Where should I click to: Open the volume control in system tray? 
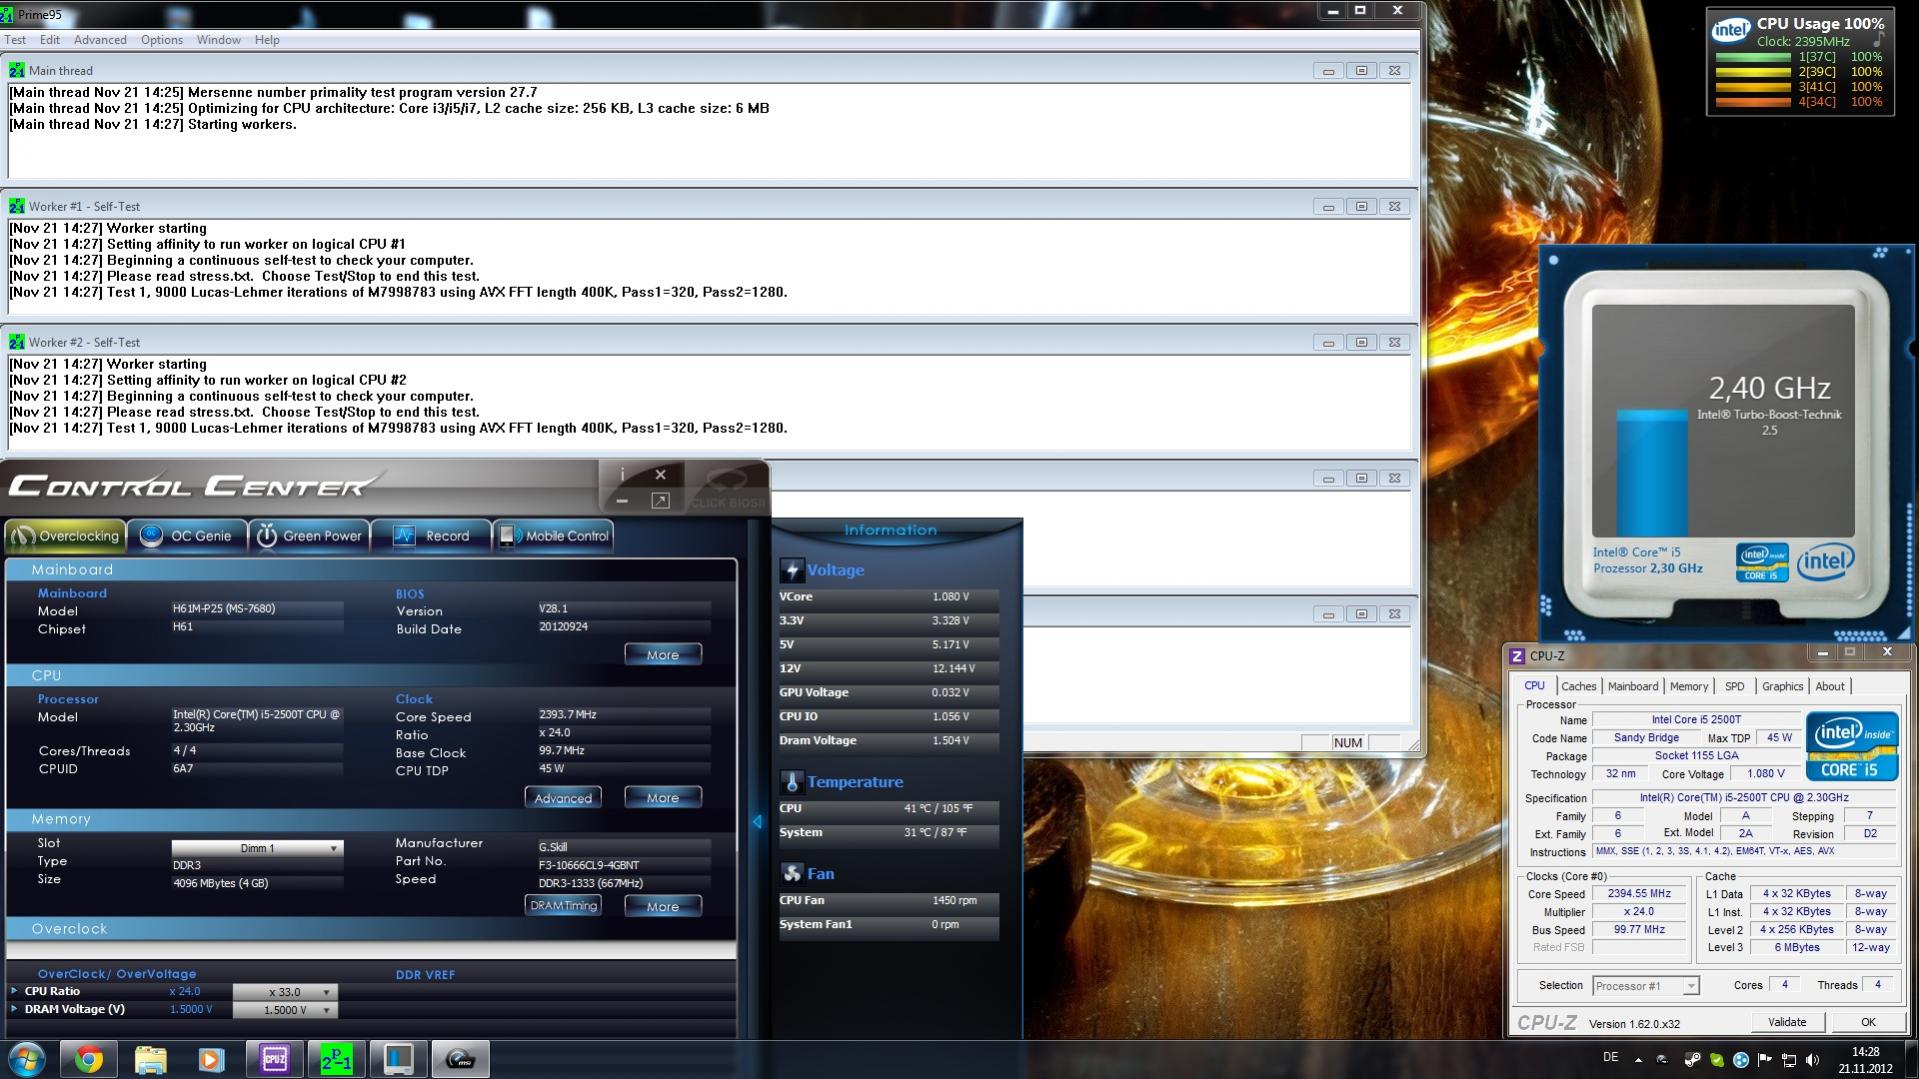click(1813, 1060)
